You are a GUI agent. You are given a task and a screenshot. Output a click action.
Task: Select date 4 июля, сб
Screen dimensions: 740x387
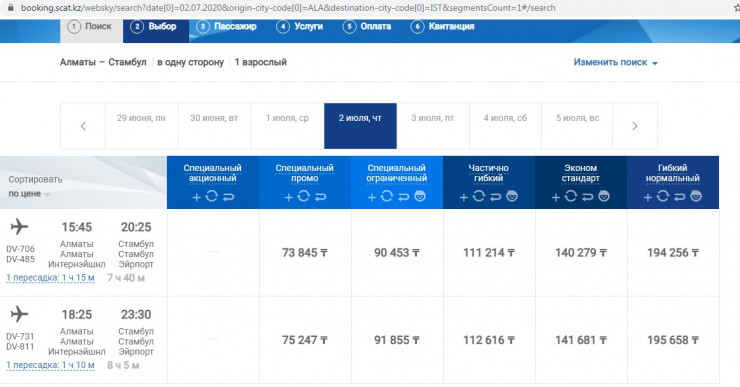pyautogui.click(x=505, y=126)
